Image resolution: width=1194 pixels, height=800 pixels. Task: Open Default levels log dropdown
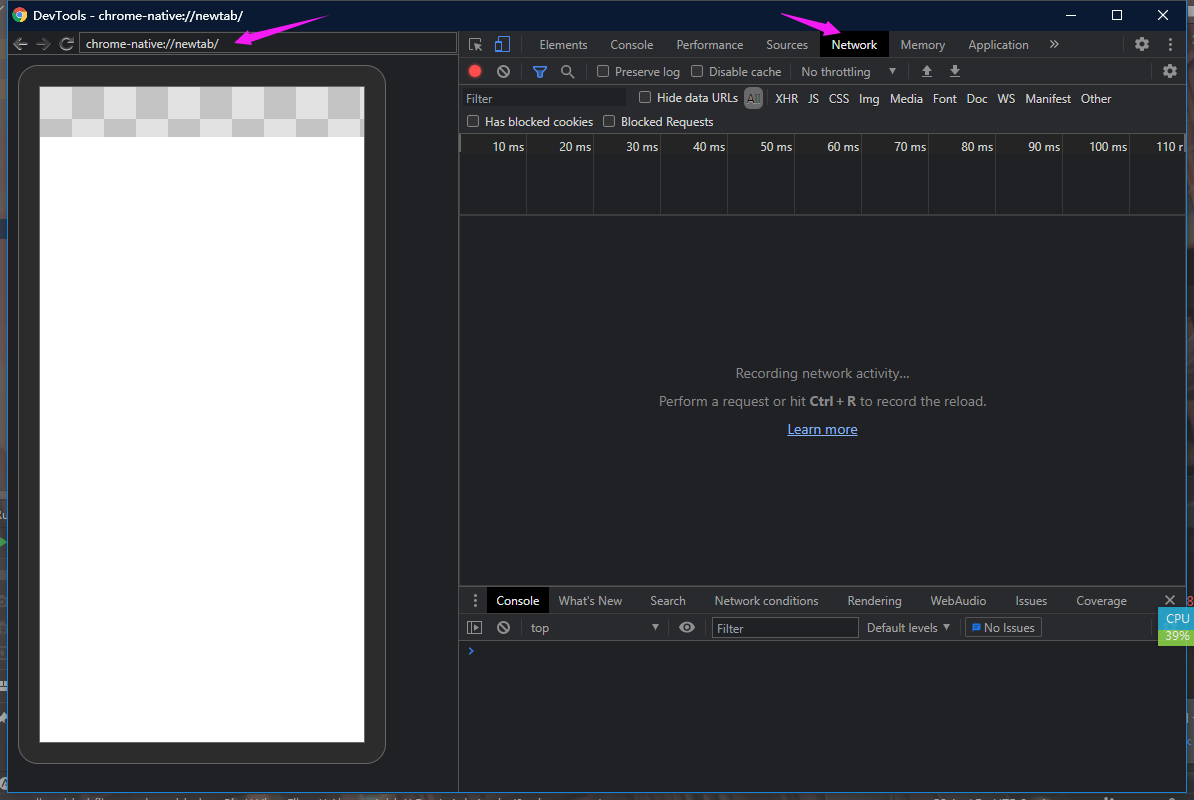point(908,628)
